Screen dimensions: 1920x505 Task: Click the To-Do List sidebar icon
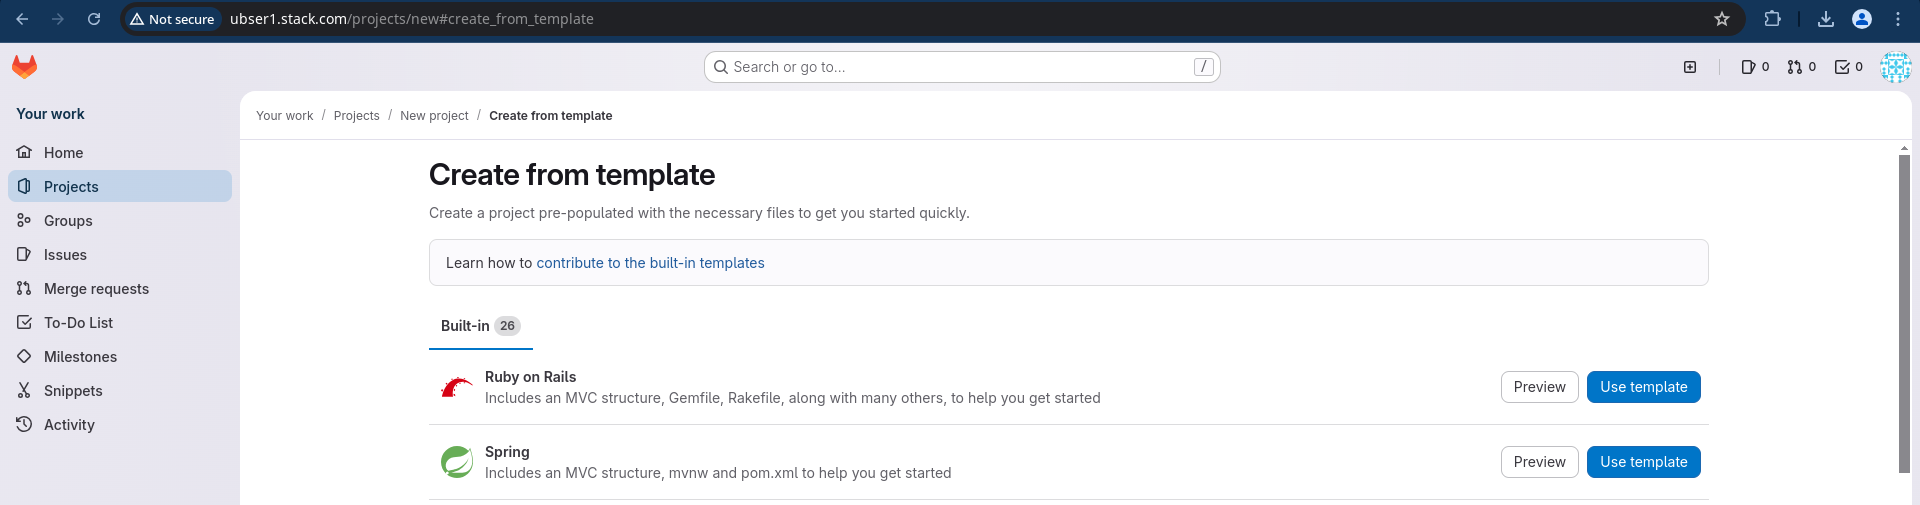(x=24, y=322)
